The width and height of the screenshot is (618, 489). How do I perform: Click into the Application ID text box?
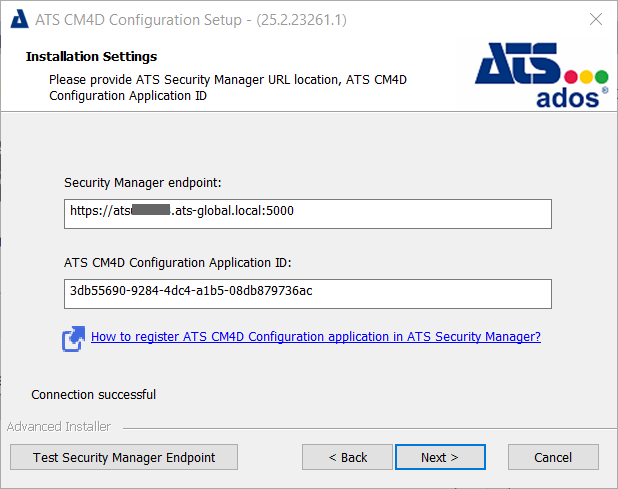307,294
